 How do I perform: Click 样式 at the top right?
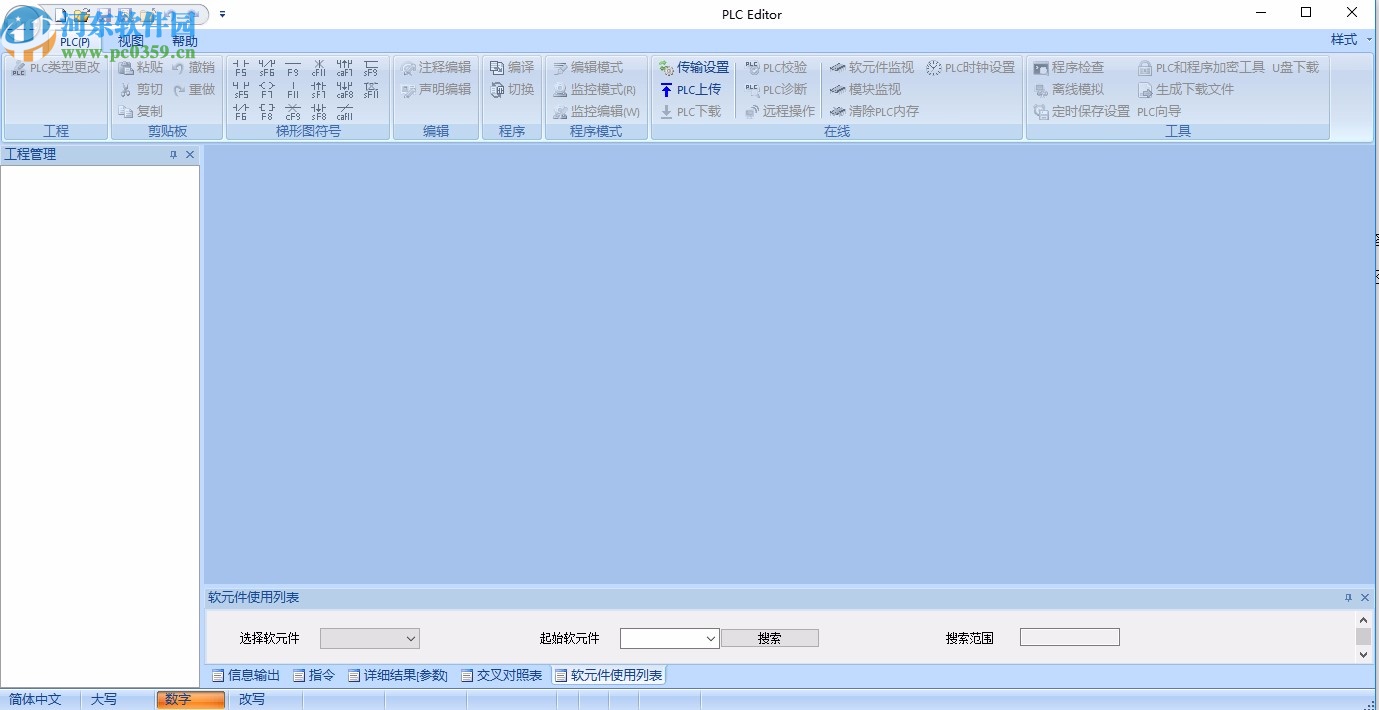click(1343, 38)
